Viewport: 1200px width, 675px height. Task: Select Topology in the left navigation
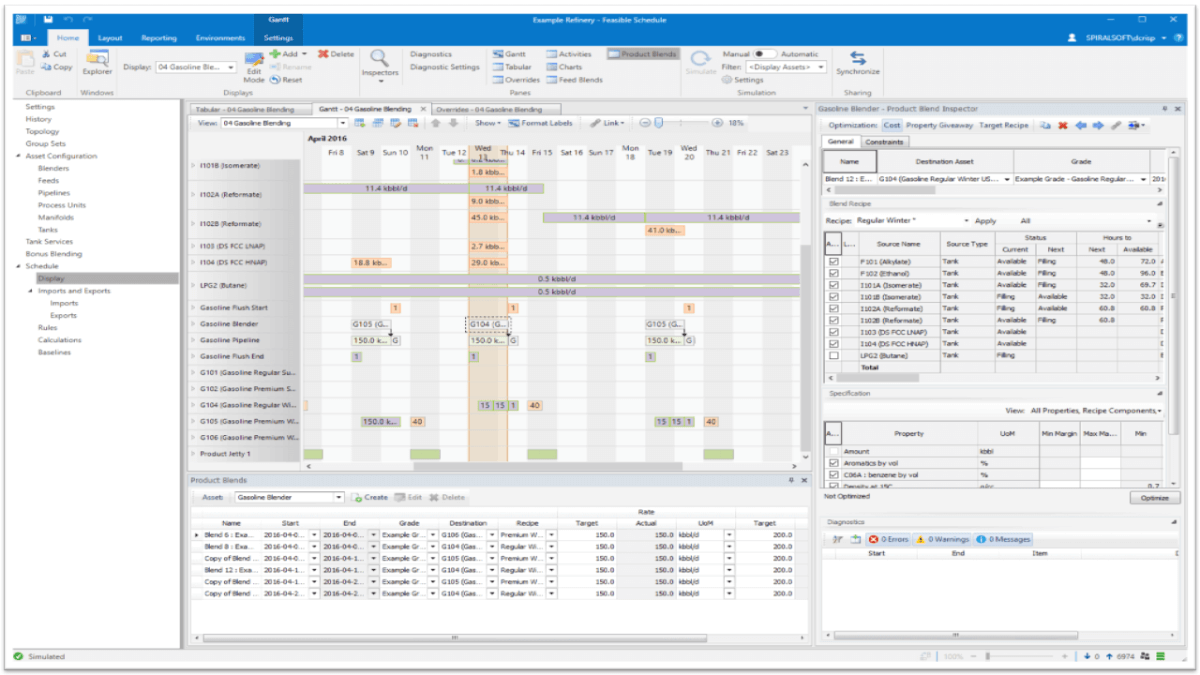click(43, 131)
